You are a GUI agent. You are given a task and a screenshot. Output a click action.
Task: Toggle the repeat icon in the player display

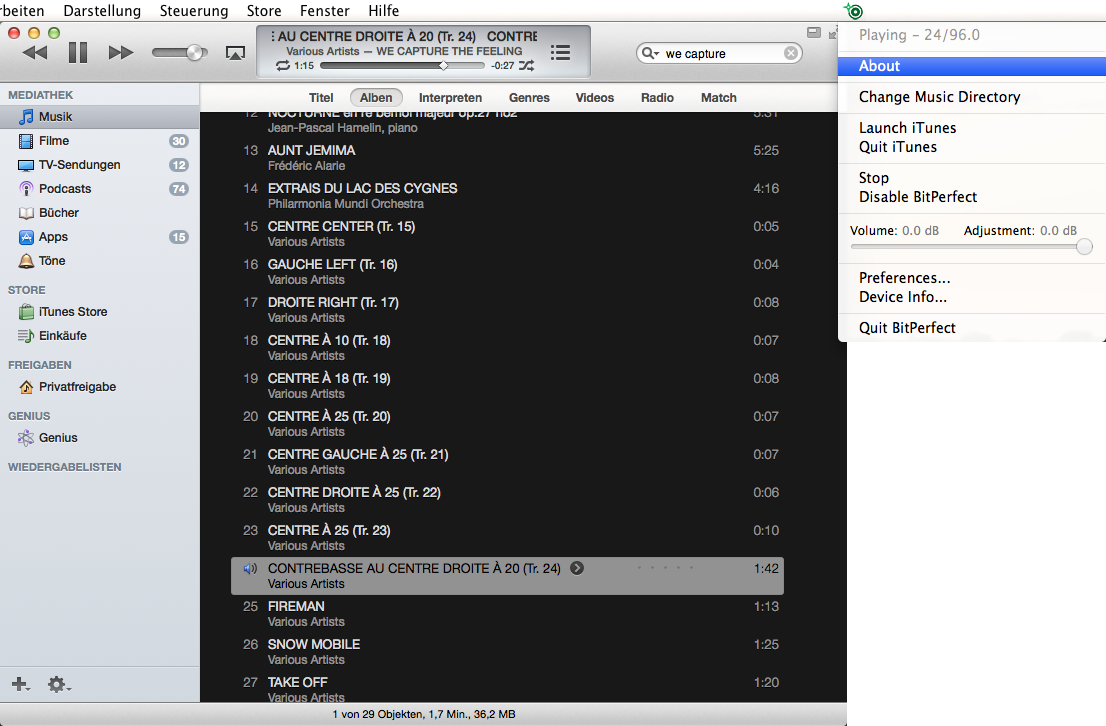point(283,66)
